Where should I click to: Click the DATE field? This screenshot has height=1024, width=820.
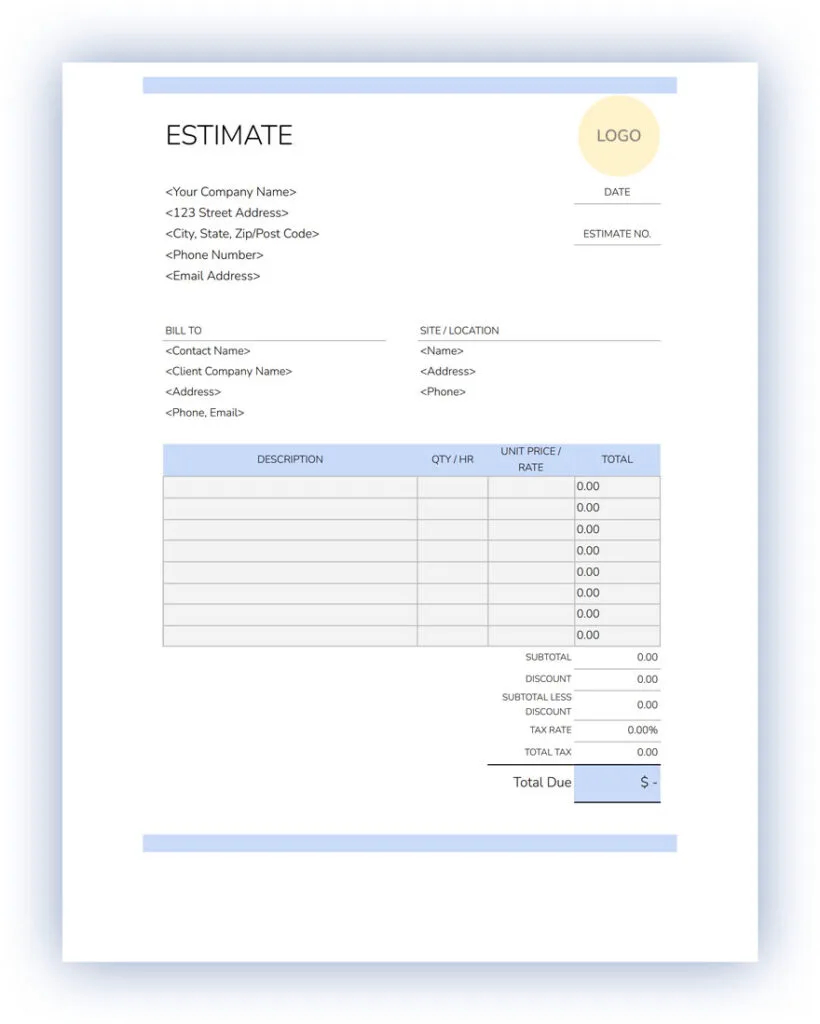pos(617,192)
